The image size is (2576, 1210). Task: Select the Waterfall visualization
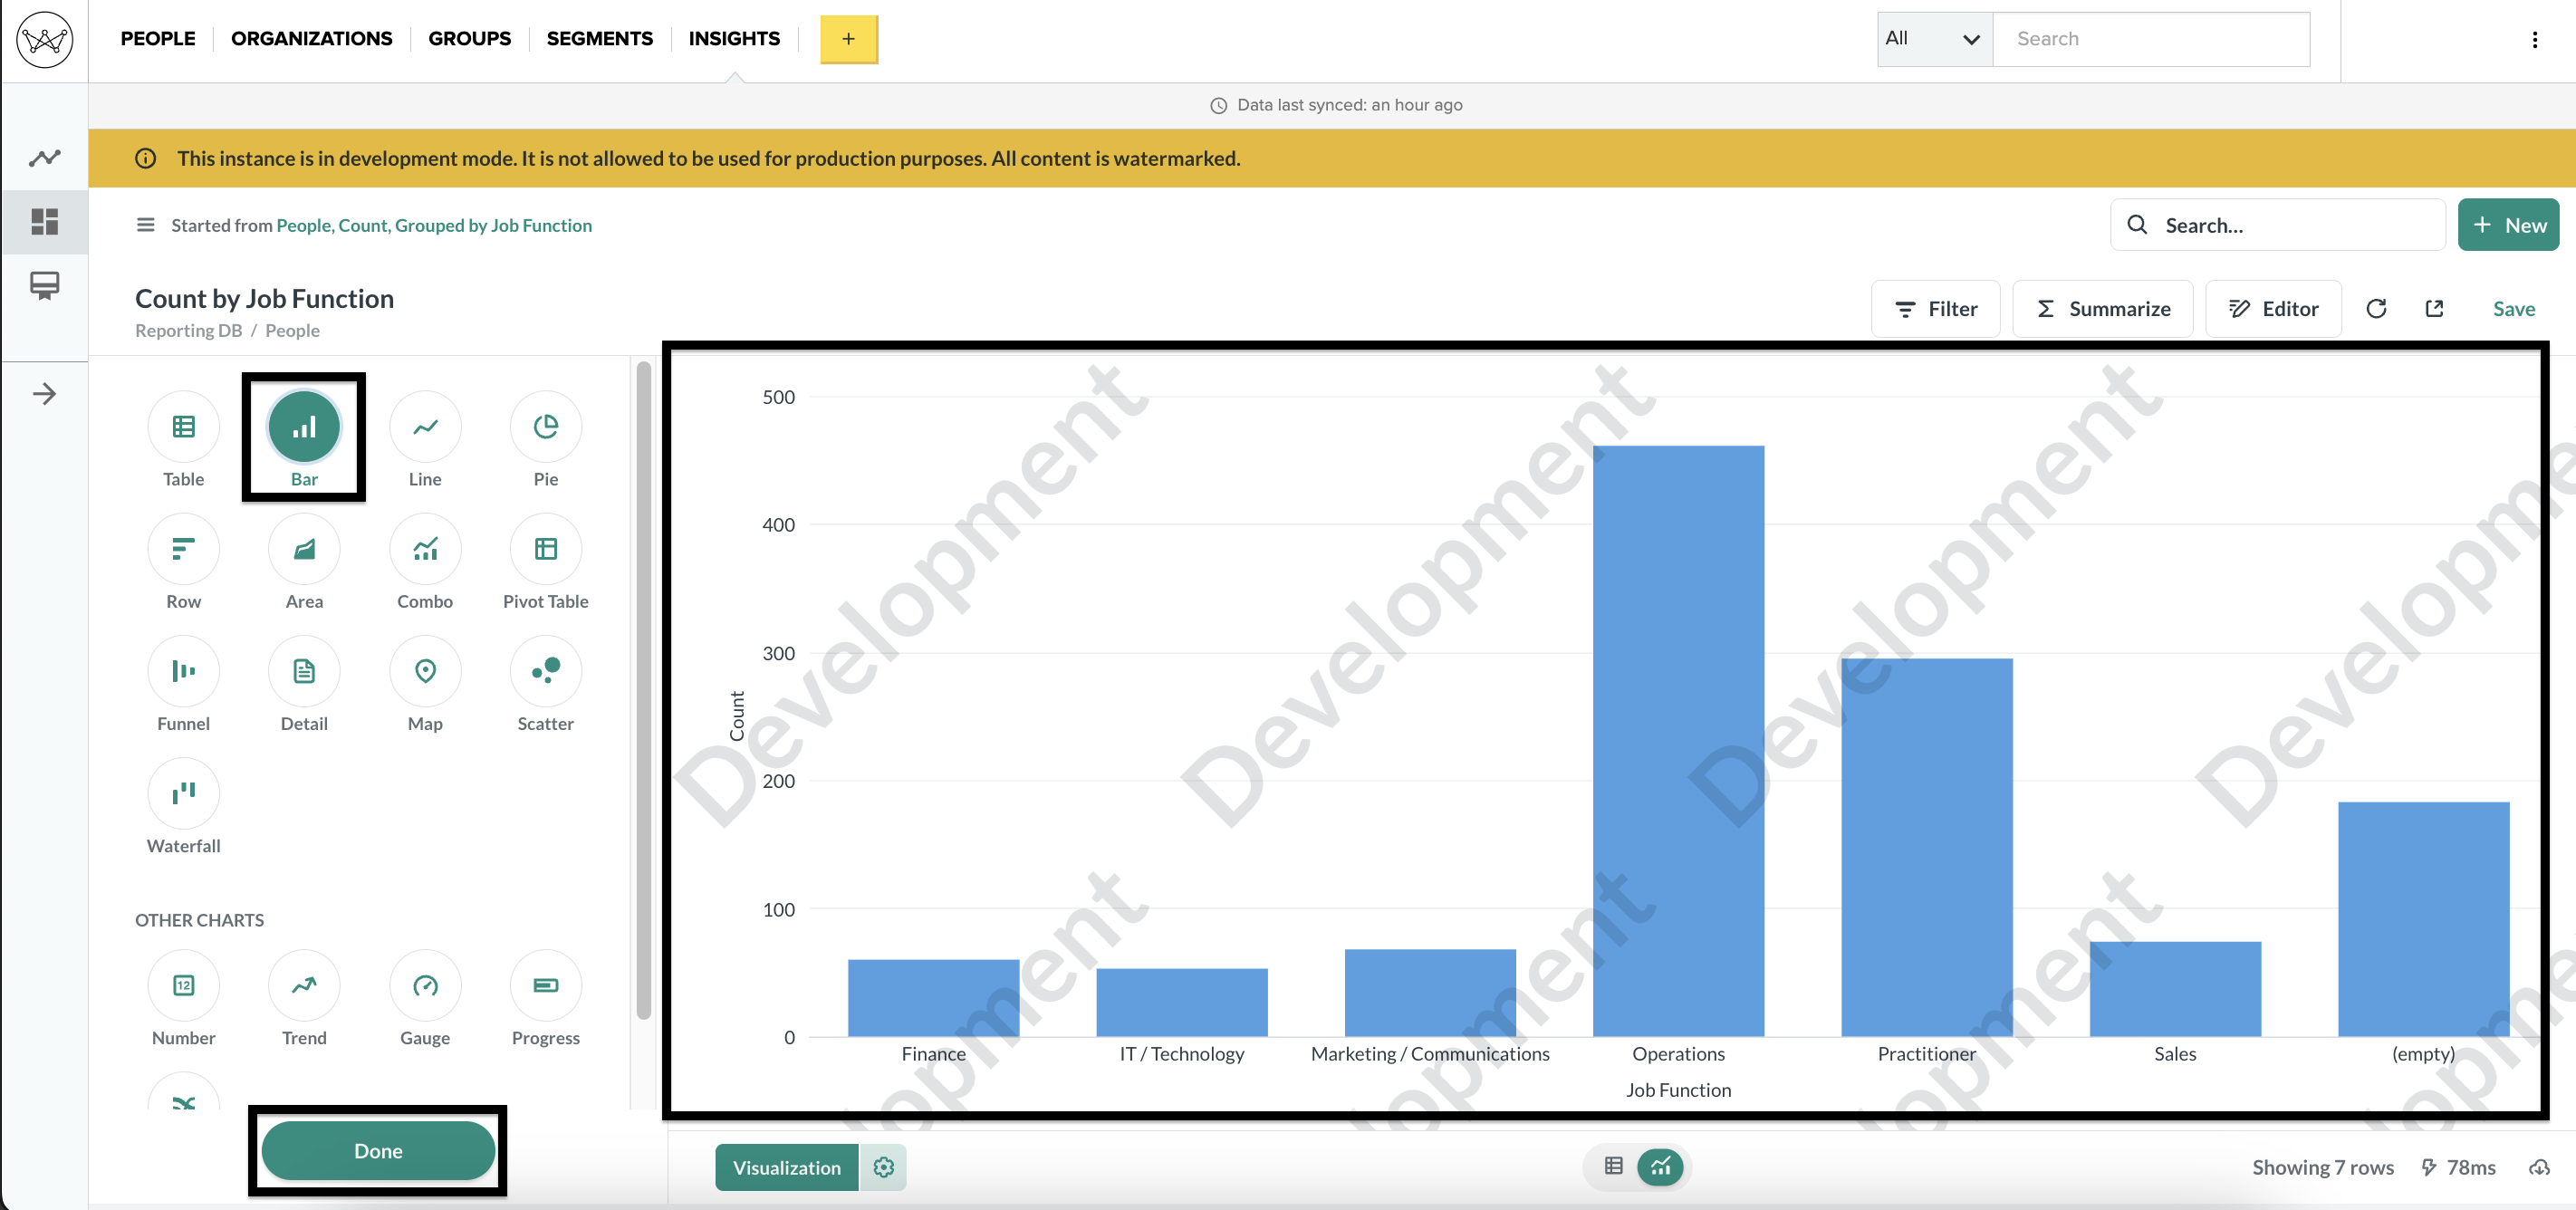pos(183,793)
